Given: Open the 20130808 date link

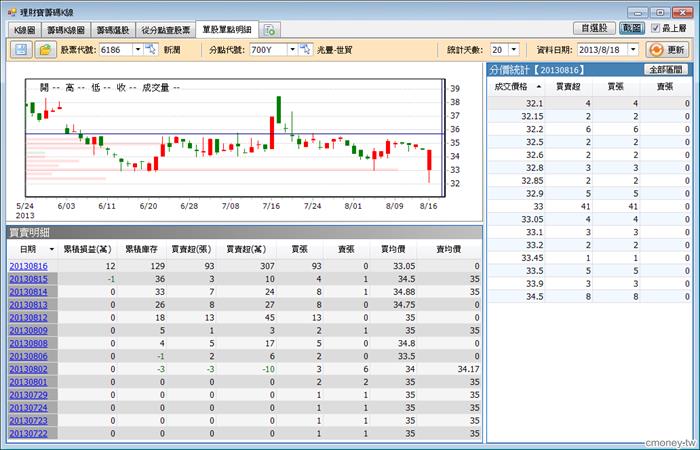Looking at the screenshot, I should 29,344.
